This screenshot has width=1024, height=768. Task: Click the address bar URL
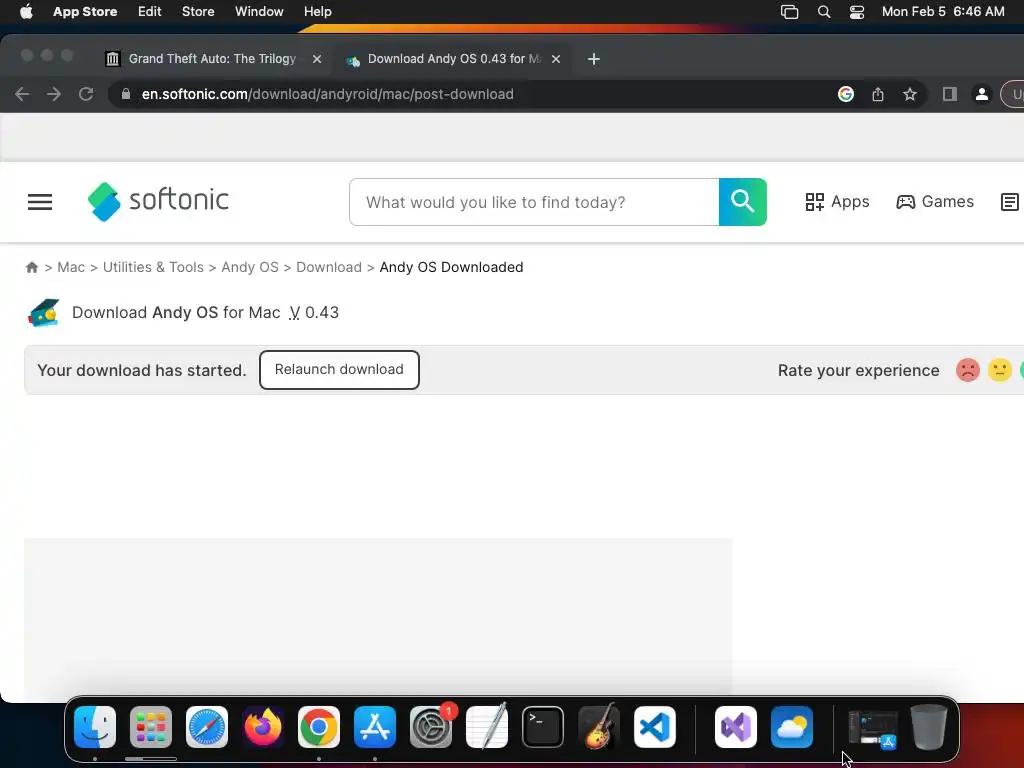(x=328, y=94)
